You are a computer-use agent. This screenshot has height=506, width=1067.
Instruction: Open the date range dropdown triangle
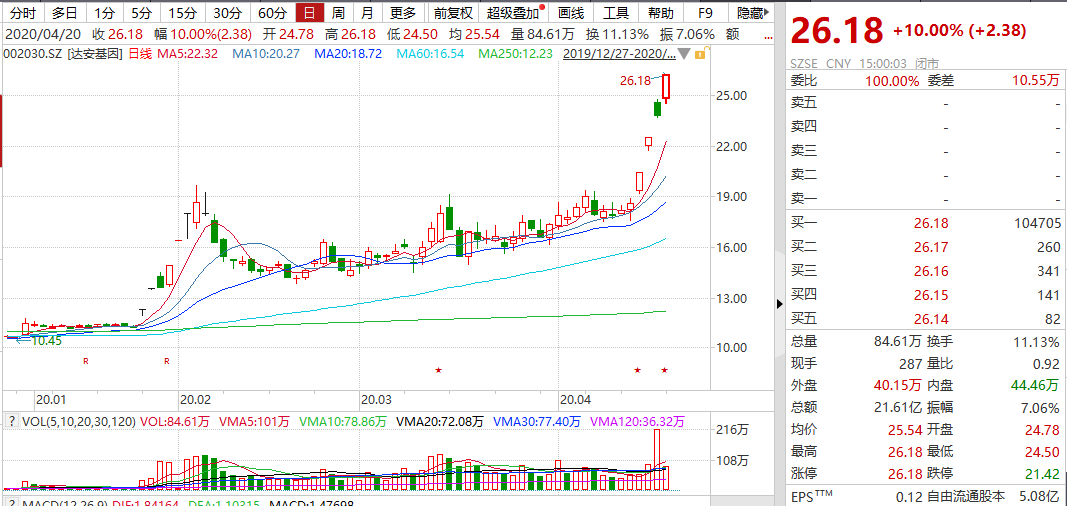click(683, 53)
